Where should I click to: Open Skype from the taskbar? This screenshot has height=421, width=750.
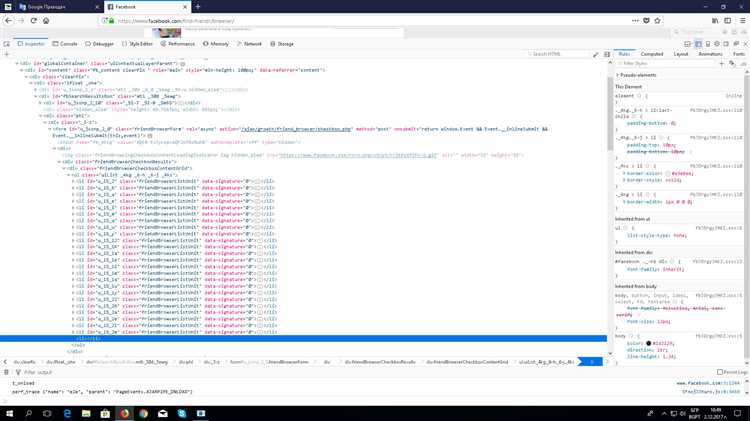click(182, 413)
